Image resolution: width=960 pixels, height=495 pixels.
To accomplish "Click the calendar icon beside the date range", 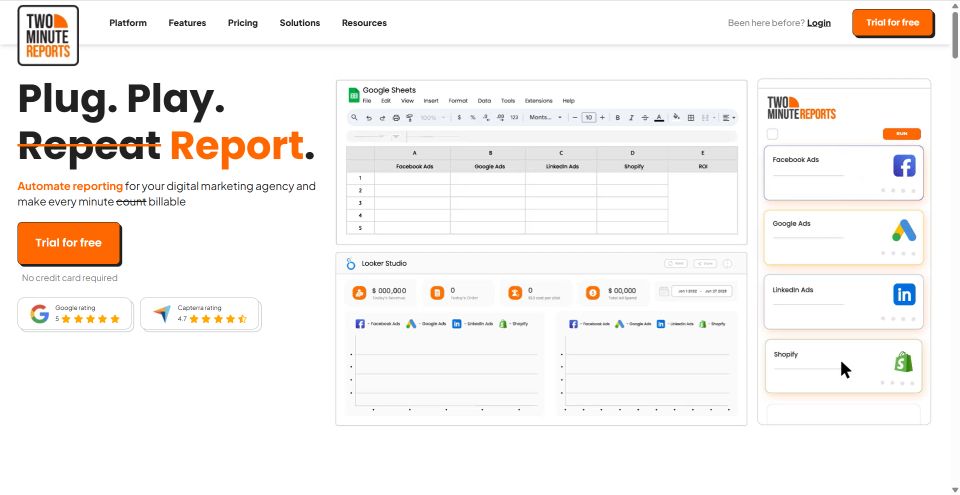I will tap(663, 292).
